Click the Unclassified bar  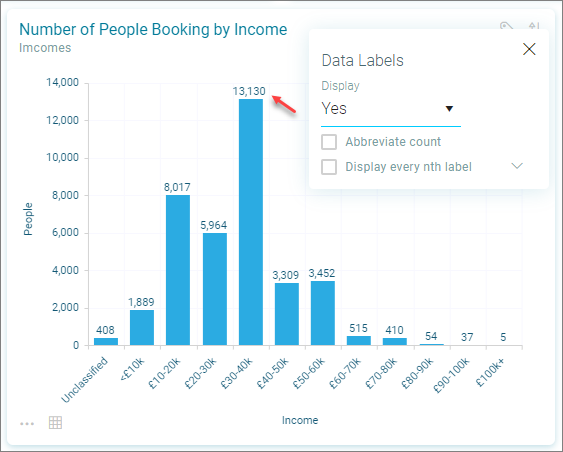pos(106,341)
